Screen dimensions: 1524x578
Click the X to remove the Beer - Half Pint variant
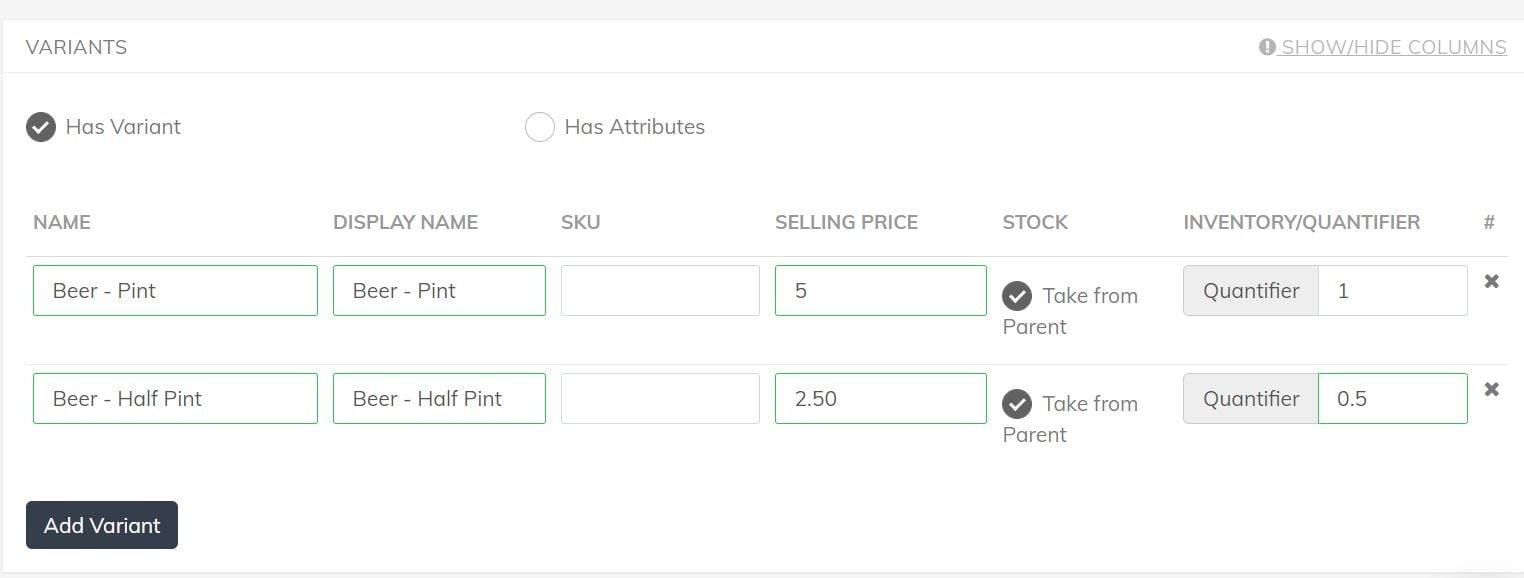tap(1491, 389)
